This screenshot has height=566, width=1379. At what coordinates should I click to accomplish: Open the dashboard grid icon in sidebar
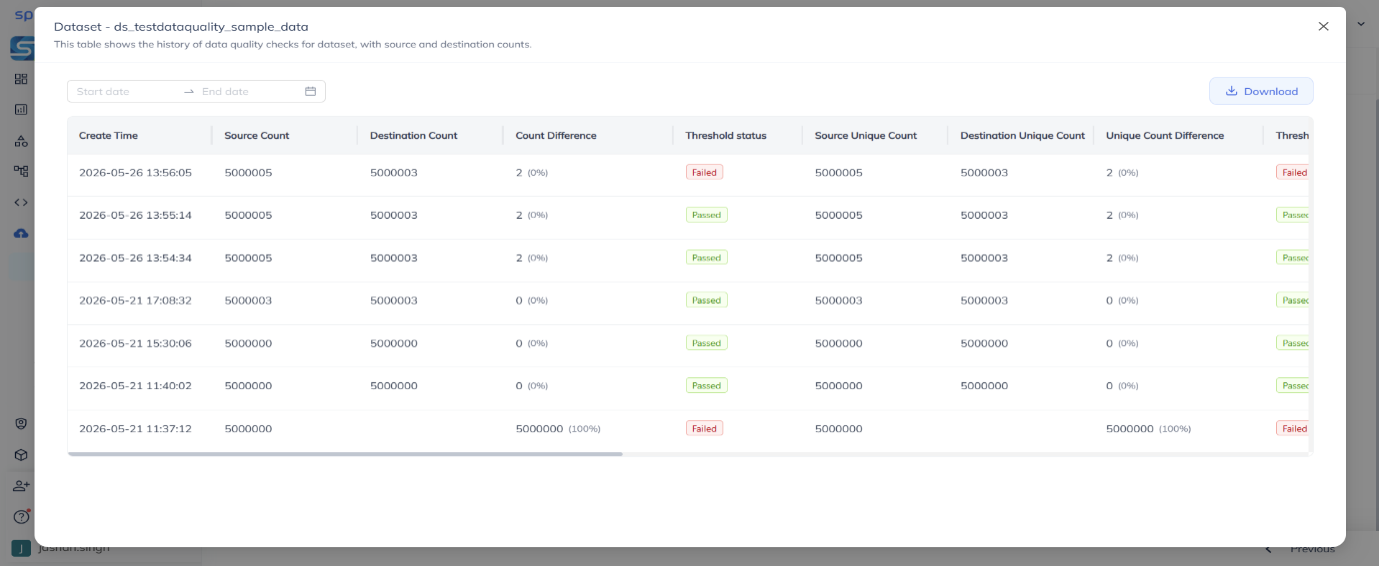[x=21, y=79]
